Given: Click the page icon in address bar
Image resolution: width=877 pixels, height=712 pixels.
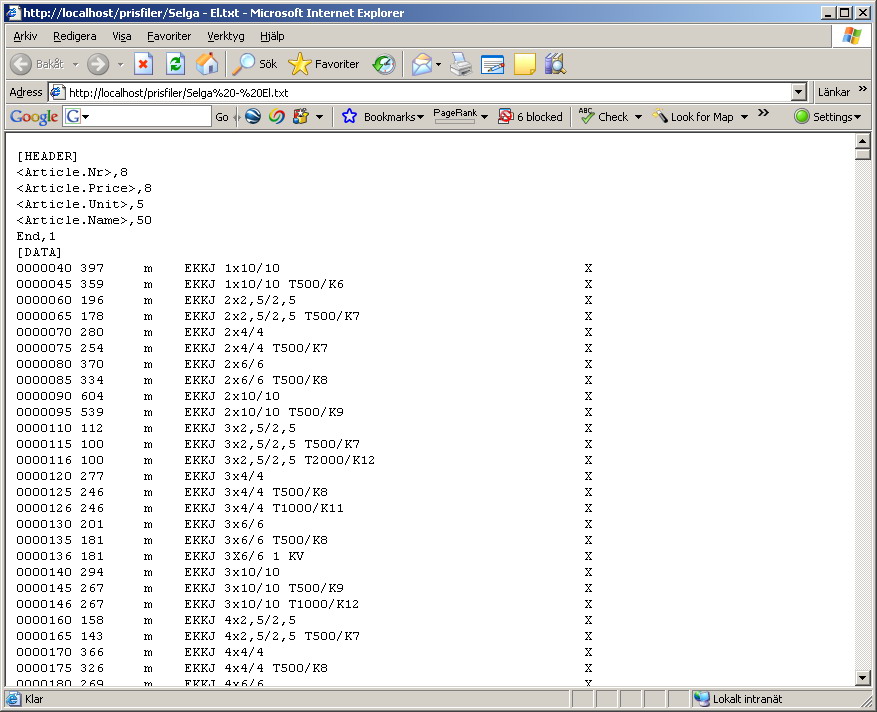Looking at the screenshot, I should tap(57, 92).
